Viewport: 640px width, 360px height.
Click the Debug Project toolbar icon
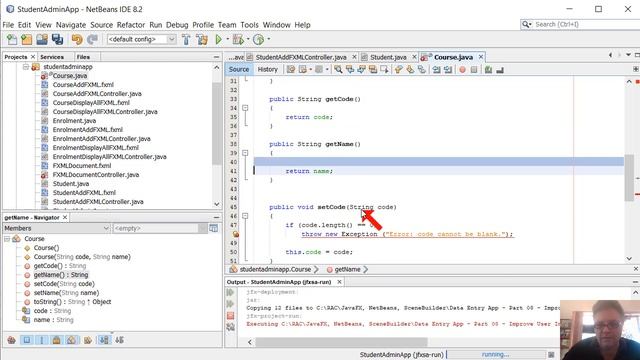pyautogui.click(x=238, y=40)
